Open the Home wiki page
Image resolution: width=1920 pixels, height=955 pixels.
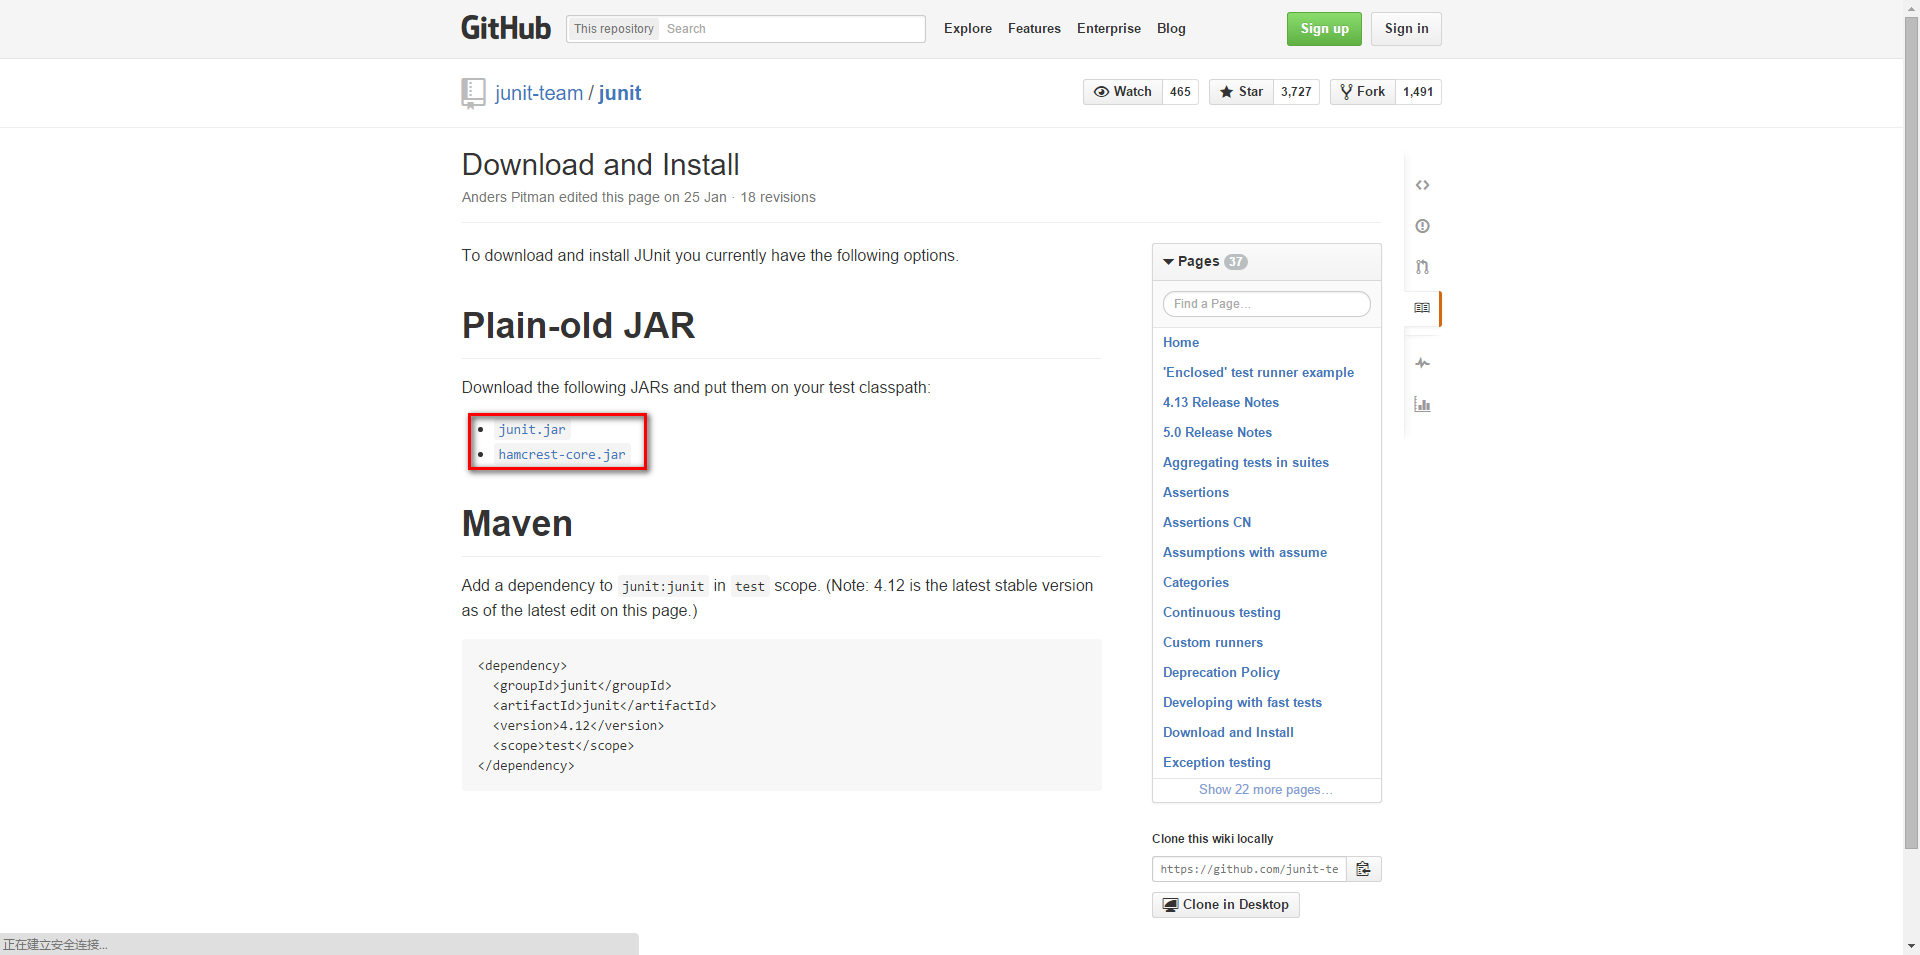pyautogui.click(x=1180, y=342)
